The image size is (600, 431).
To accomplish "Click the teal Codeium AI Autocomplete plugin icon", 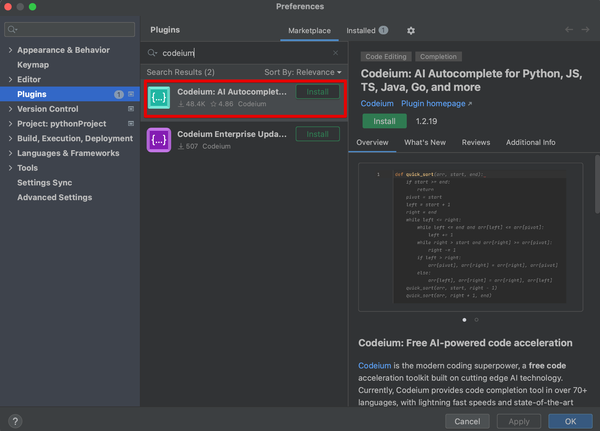I will point(160,97).
